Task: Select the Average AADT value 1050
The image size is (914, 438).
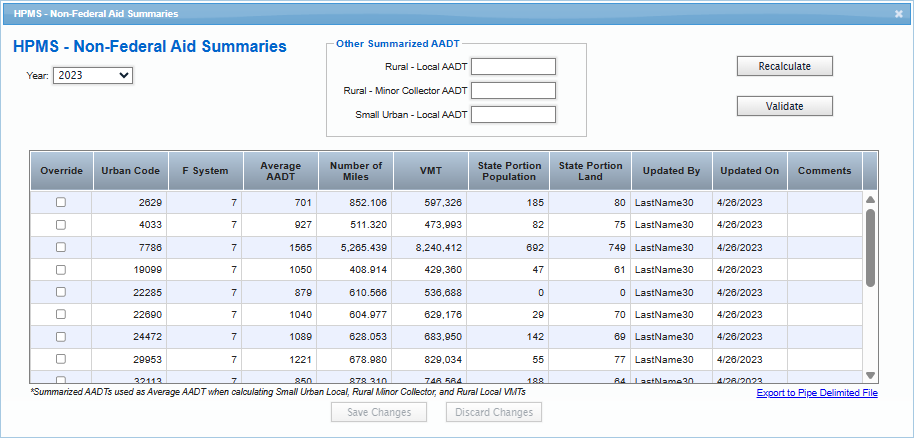Action: point(279,269)
